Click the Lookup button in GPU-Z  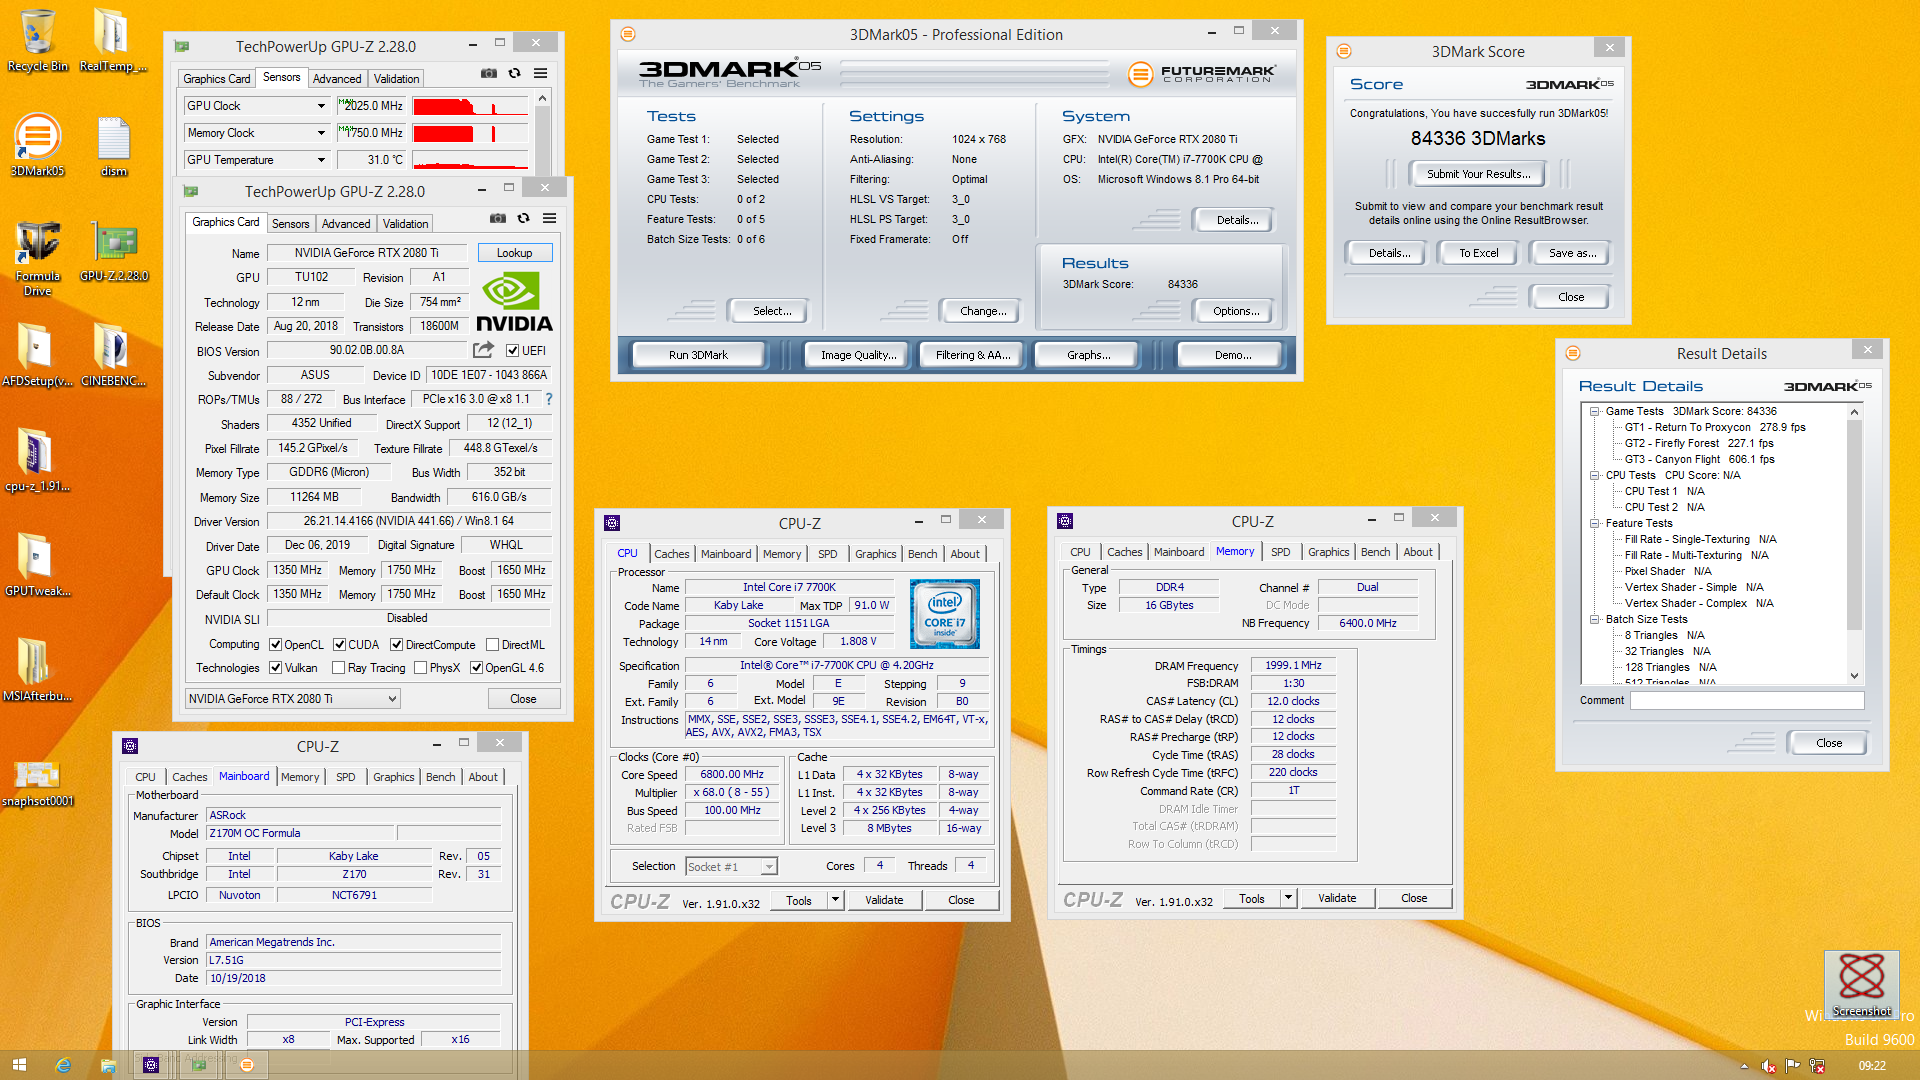(x=515, y=253)
